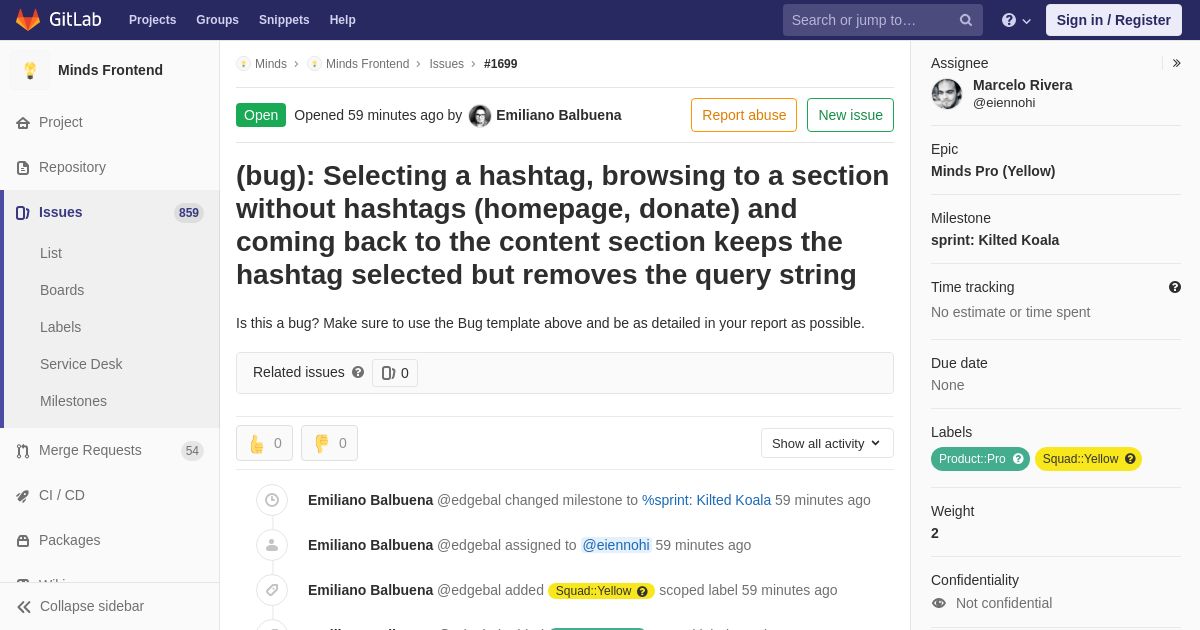
Task: Click the search magnifier icon
Action: point(966,20)
